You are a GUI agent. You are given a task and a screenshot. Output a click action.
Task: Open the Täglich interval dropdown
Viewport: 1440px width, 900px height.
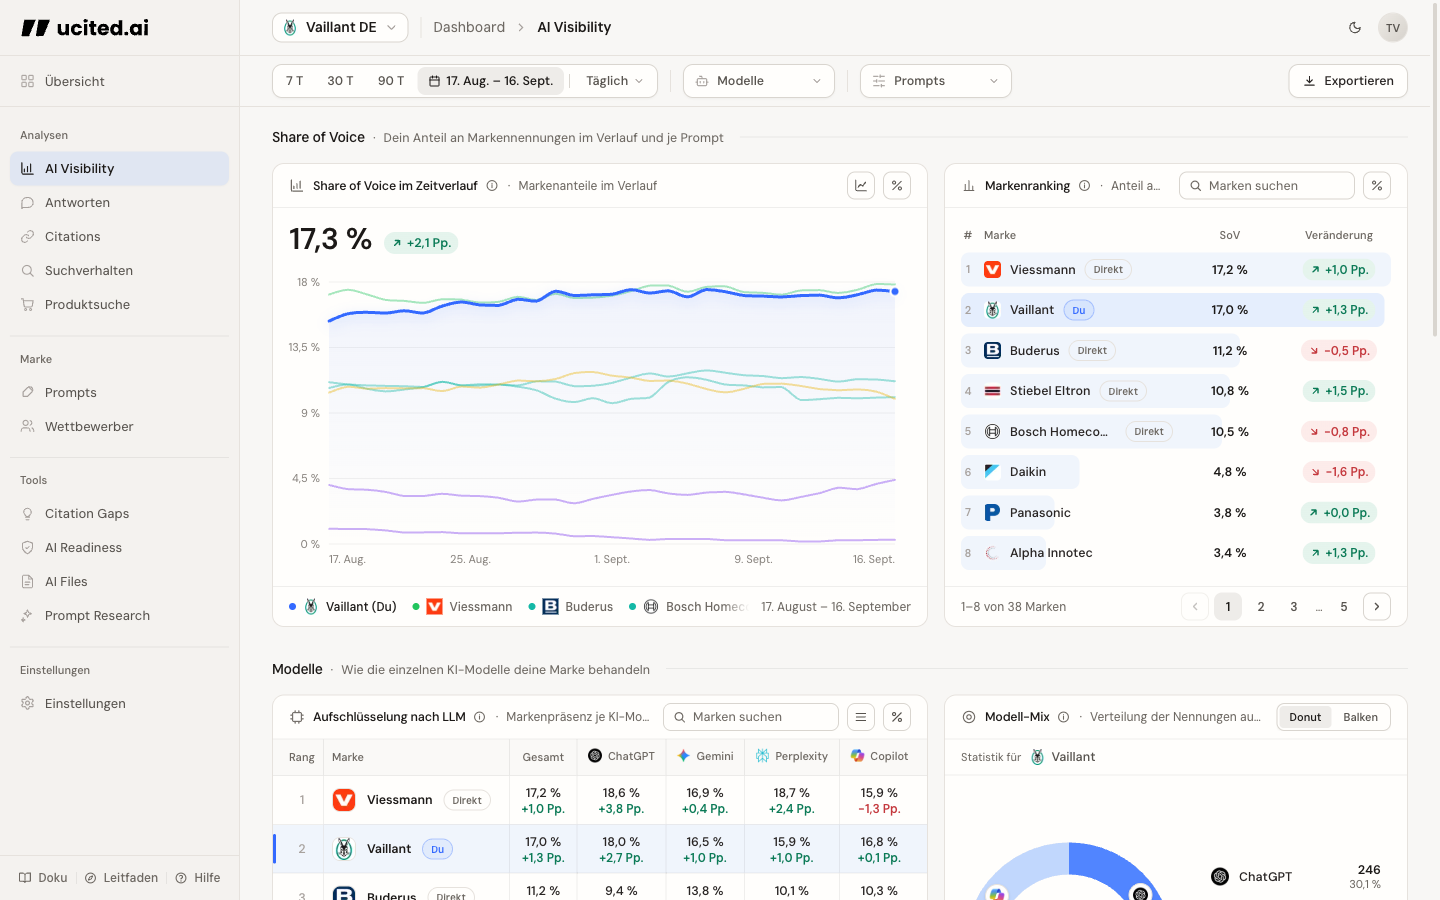click(x=615, y=81)
